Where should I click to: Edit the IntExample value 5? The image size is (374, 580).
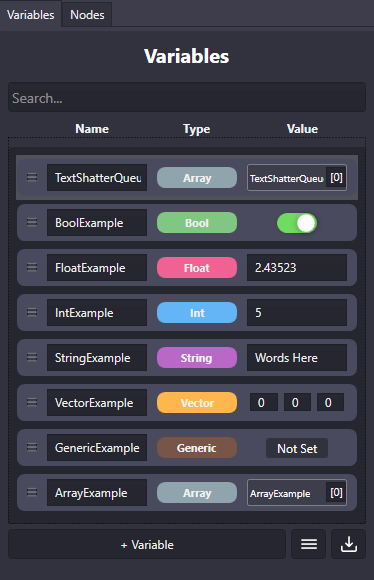coord(297,313)
